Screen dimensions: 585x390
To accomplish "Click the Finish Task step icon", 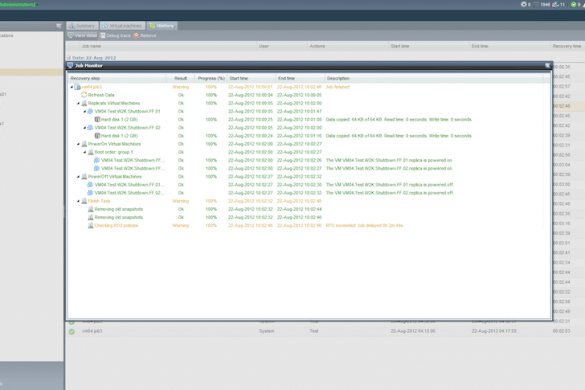I will pyautogui.click(x=84, y=201).
